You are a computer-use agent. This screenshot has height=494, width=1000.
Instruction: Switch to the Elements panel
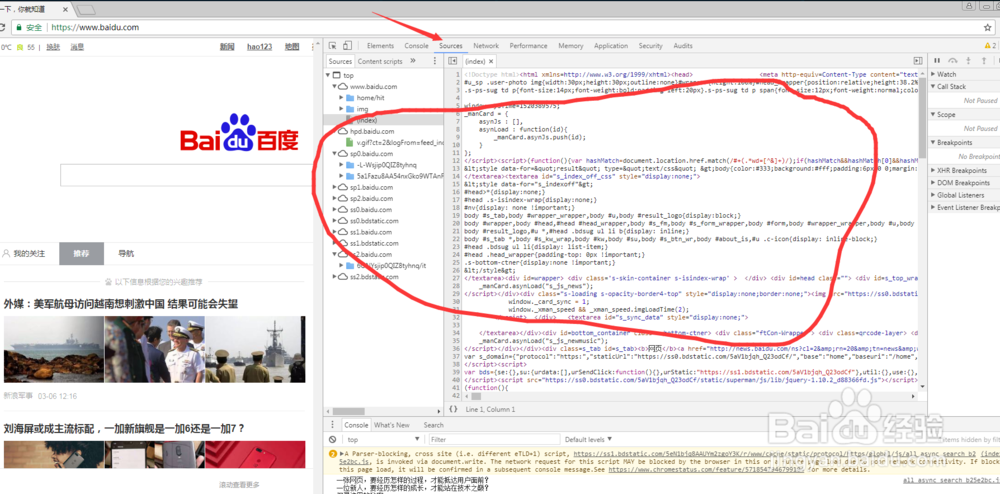tap(381, 46)
